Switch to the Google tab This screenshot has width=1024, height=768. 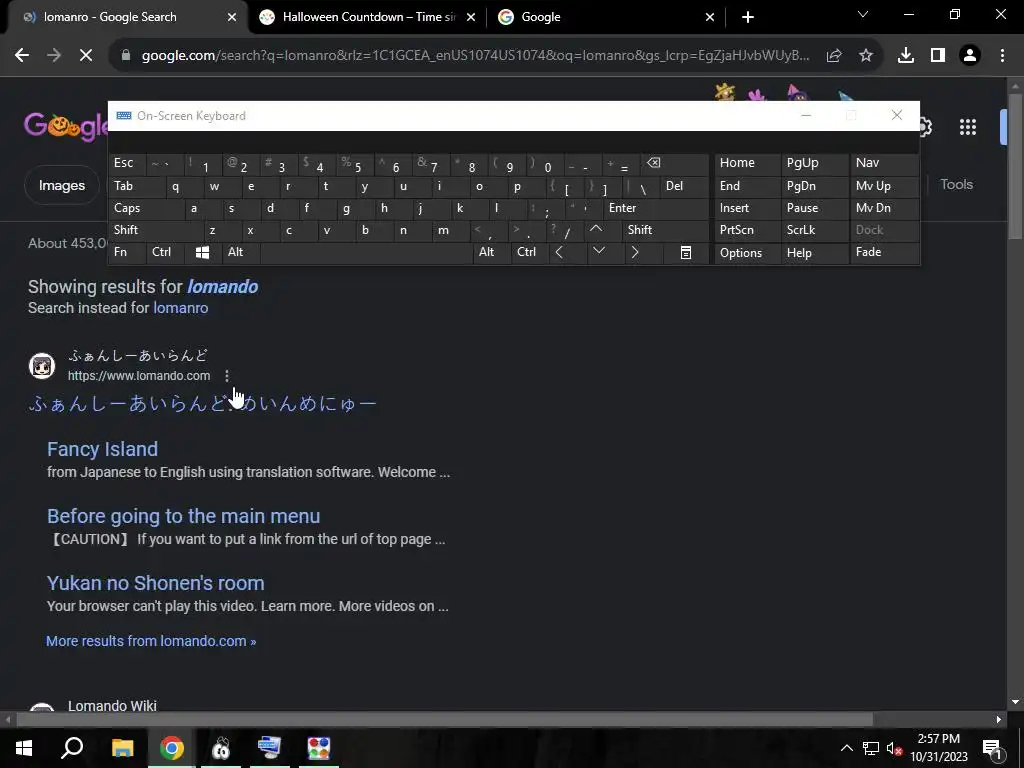pyautogui.click(x=605, y=17)
